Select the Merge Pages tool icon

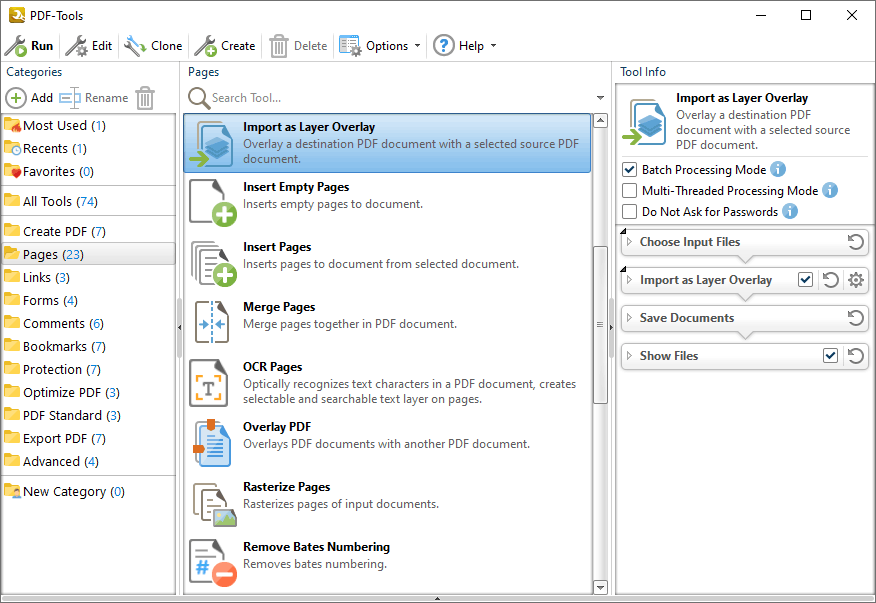(212, 322)
